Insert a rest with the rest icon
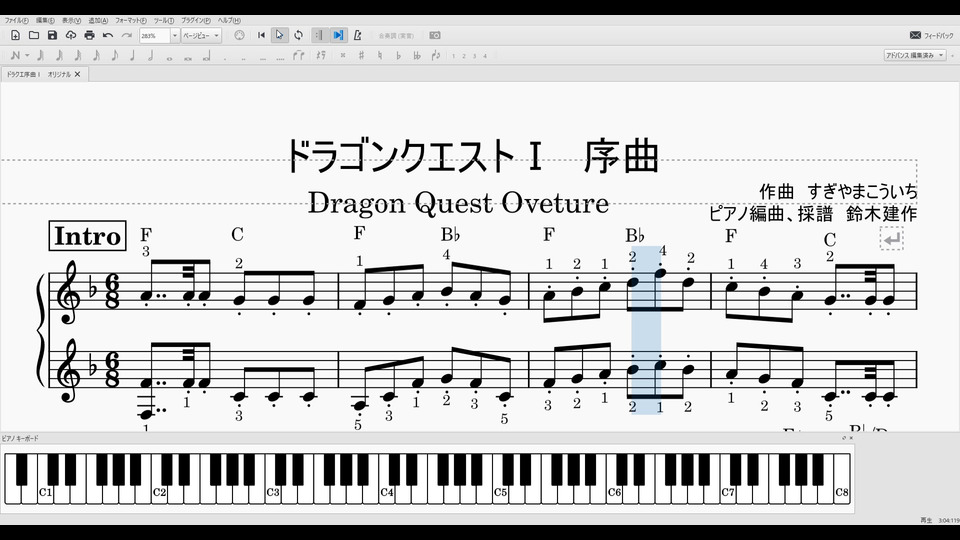The width and height of the screenshot is (960, 540). click(x=321, y=56)
